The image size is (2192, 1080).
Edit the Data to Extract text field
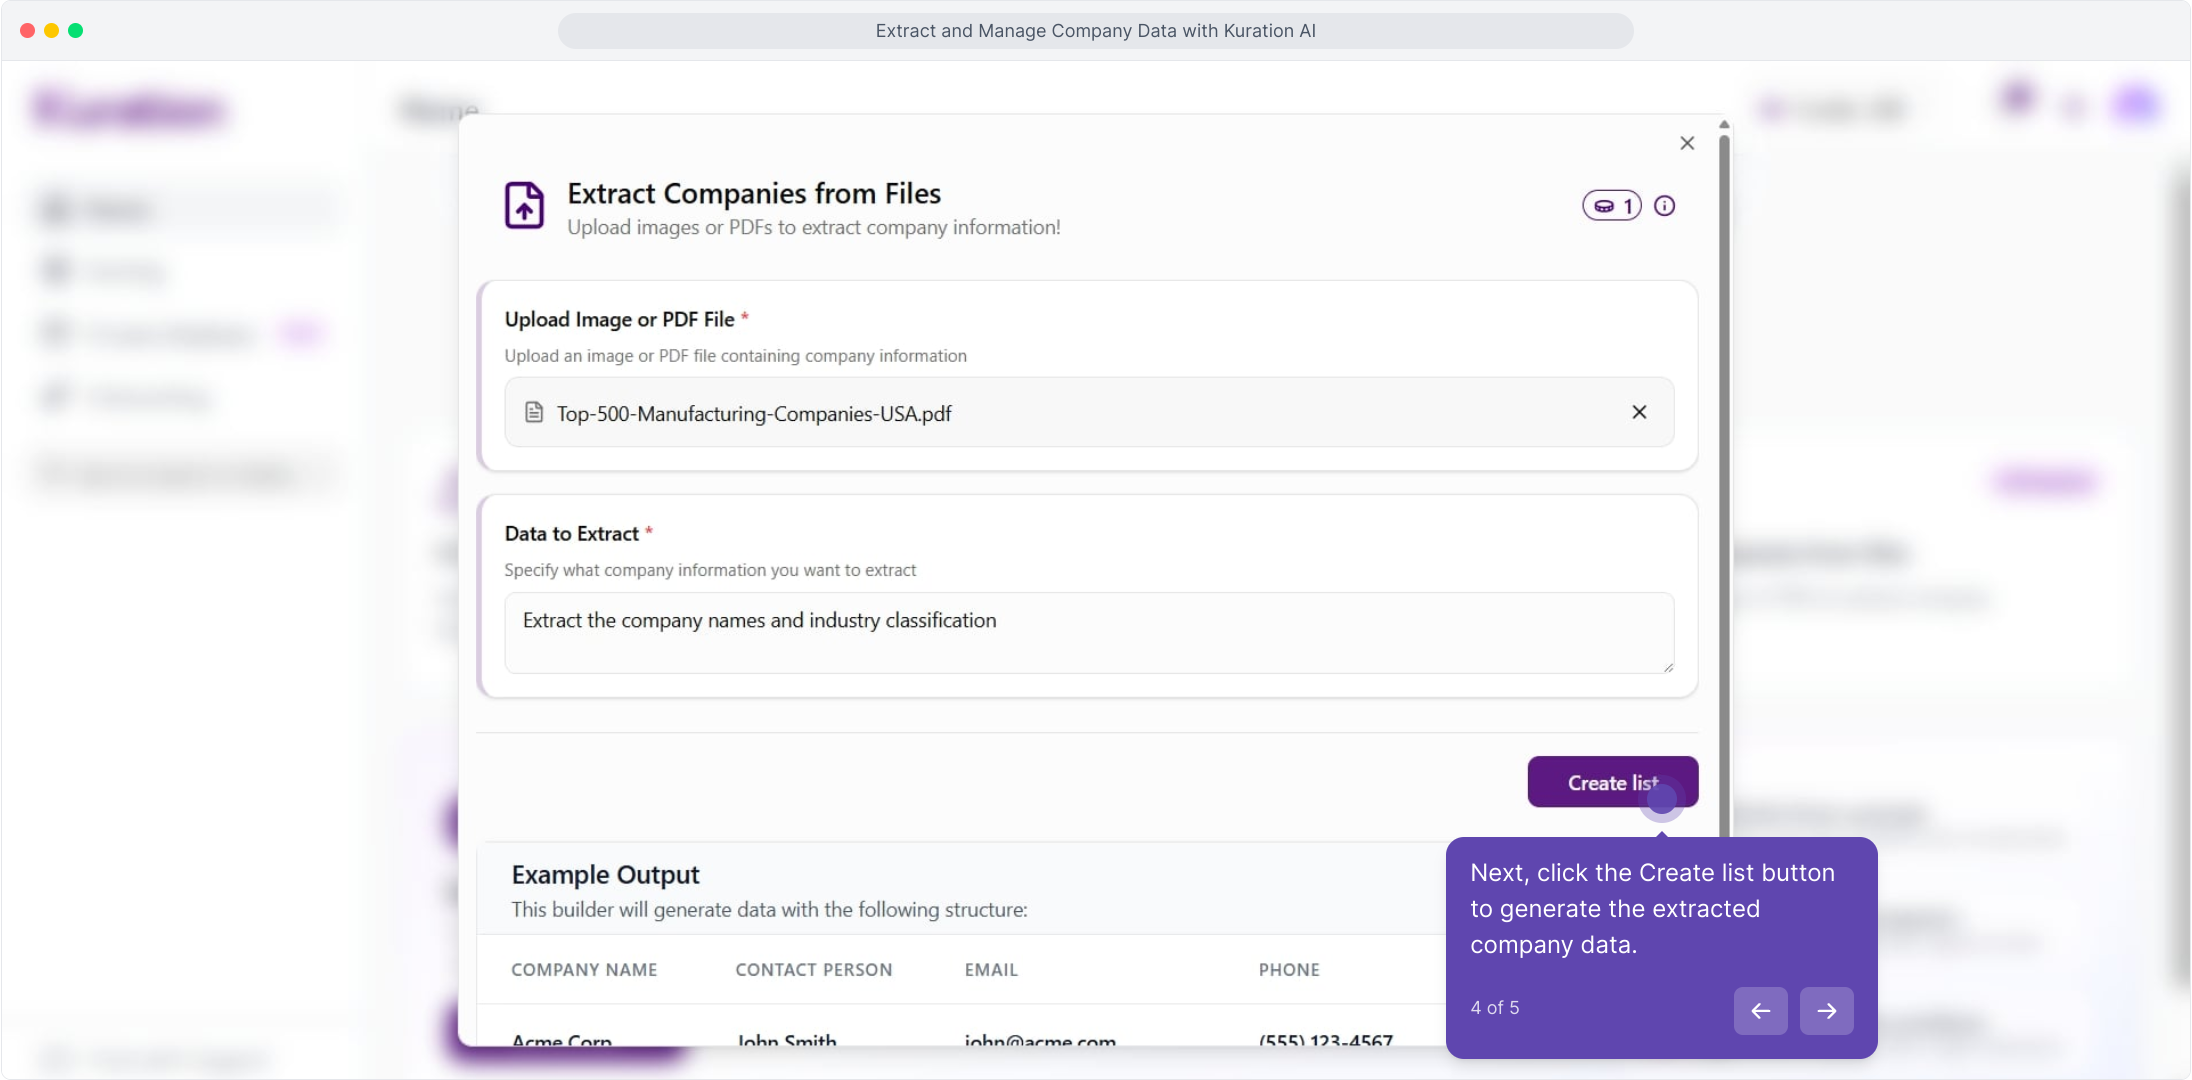coord(1089,633)
